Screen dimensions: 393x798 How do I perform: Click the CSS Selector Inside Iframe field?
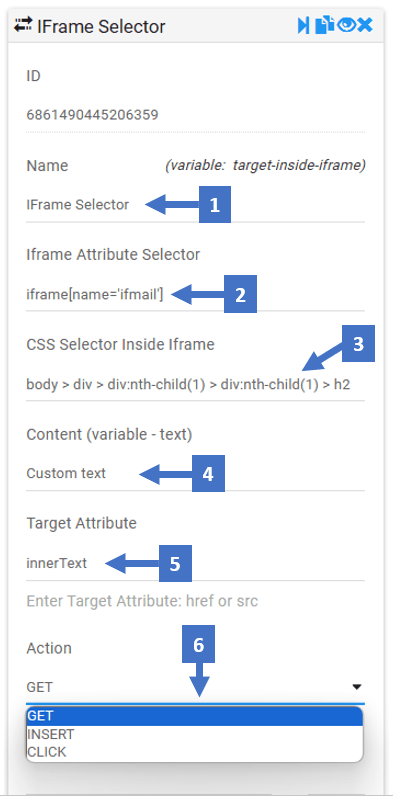[x=195, y=384]
